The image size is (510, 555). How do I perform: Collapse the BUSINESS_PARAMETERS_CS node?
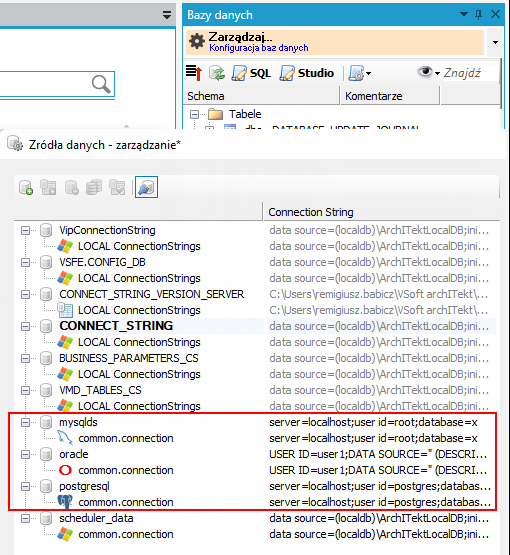(25, 358)
